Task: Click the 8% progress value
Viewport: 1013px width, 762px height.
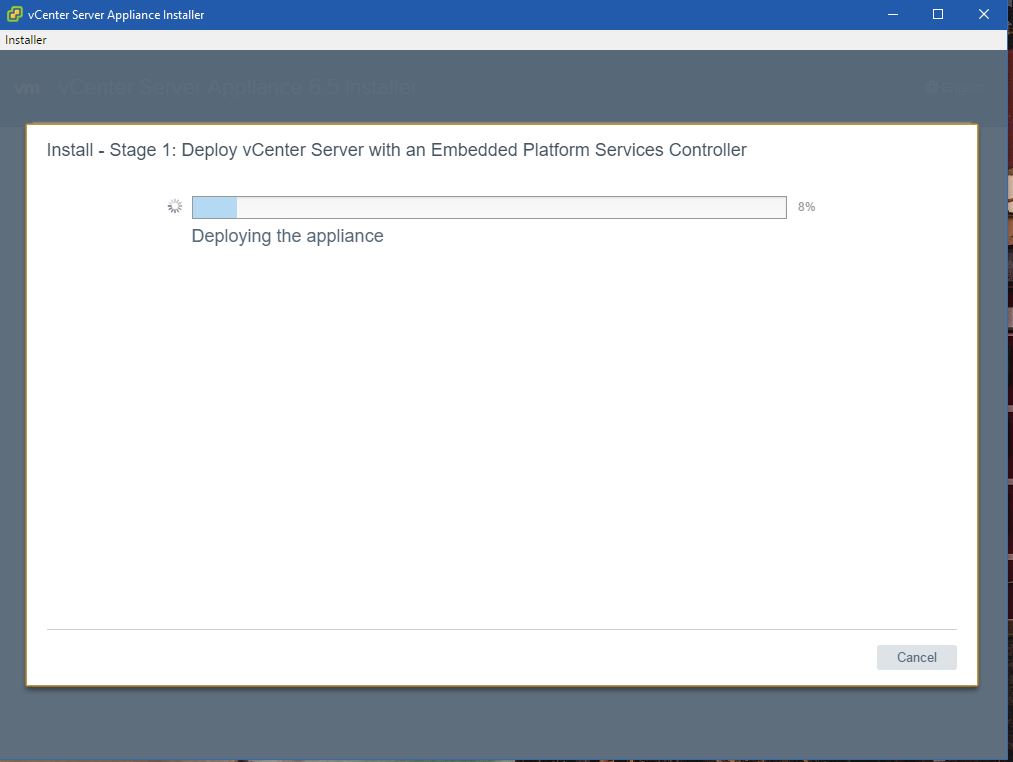Action: pos(806,207)
